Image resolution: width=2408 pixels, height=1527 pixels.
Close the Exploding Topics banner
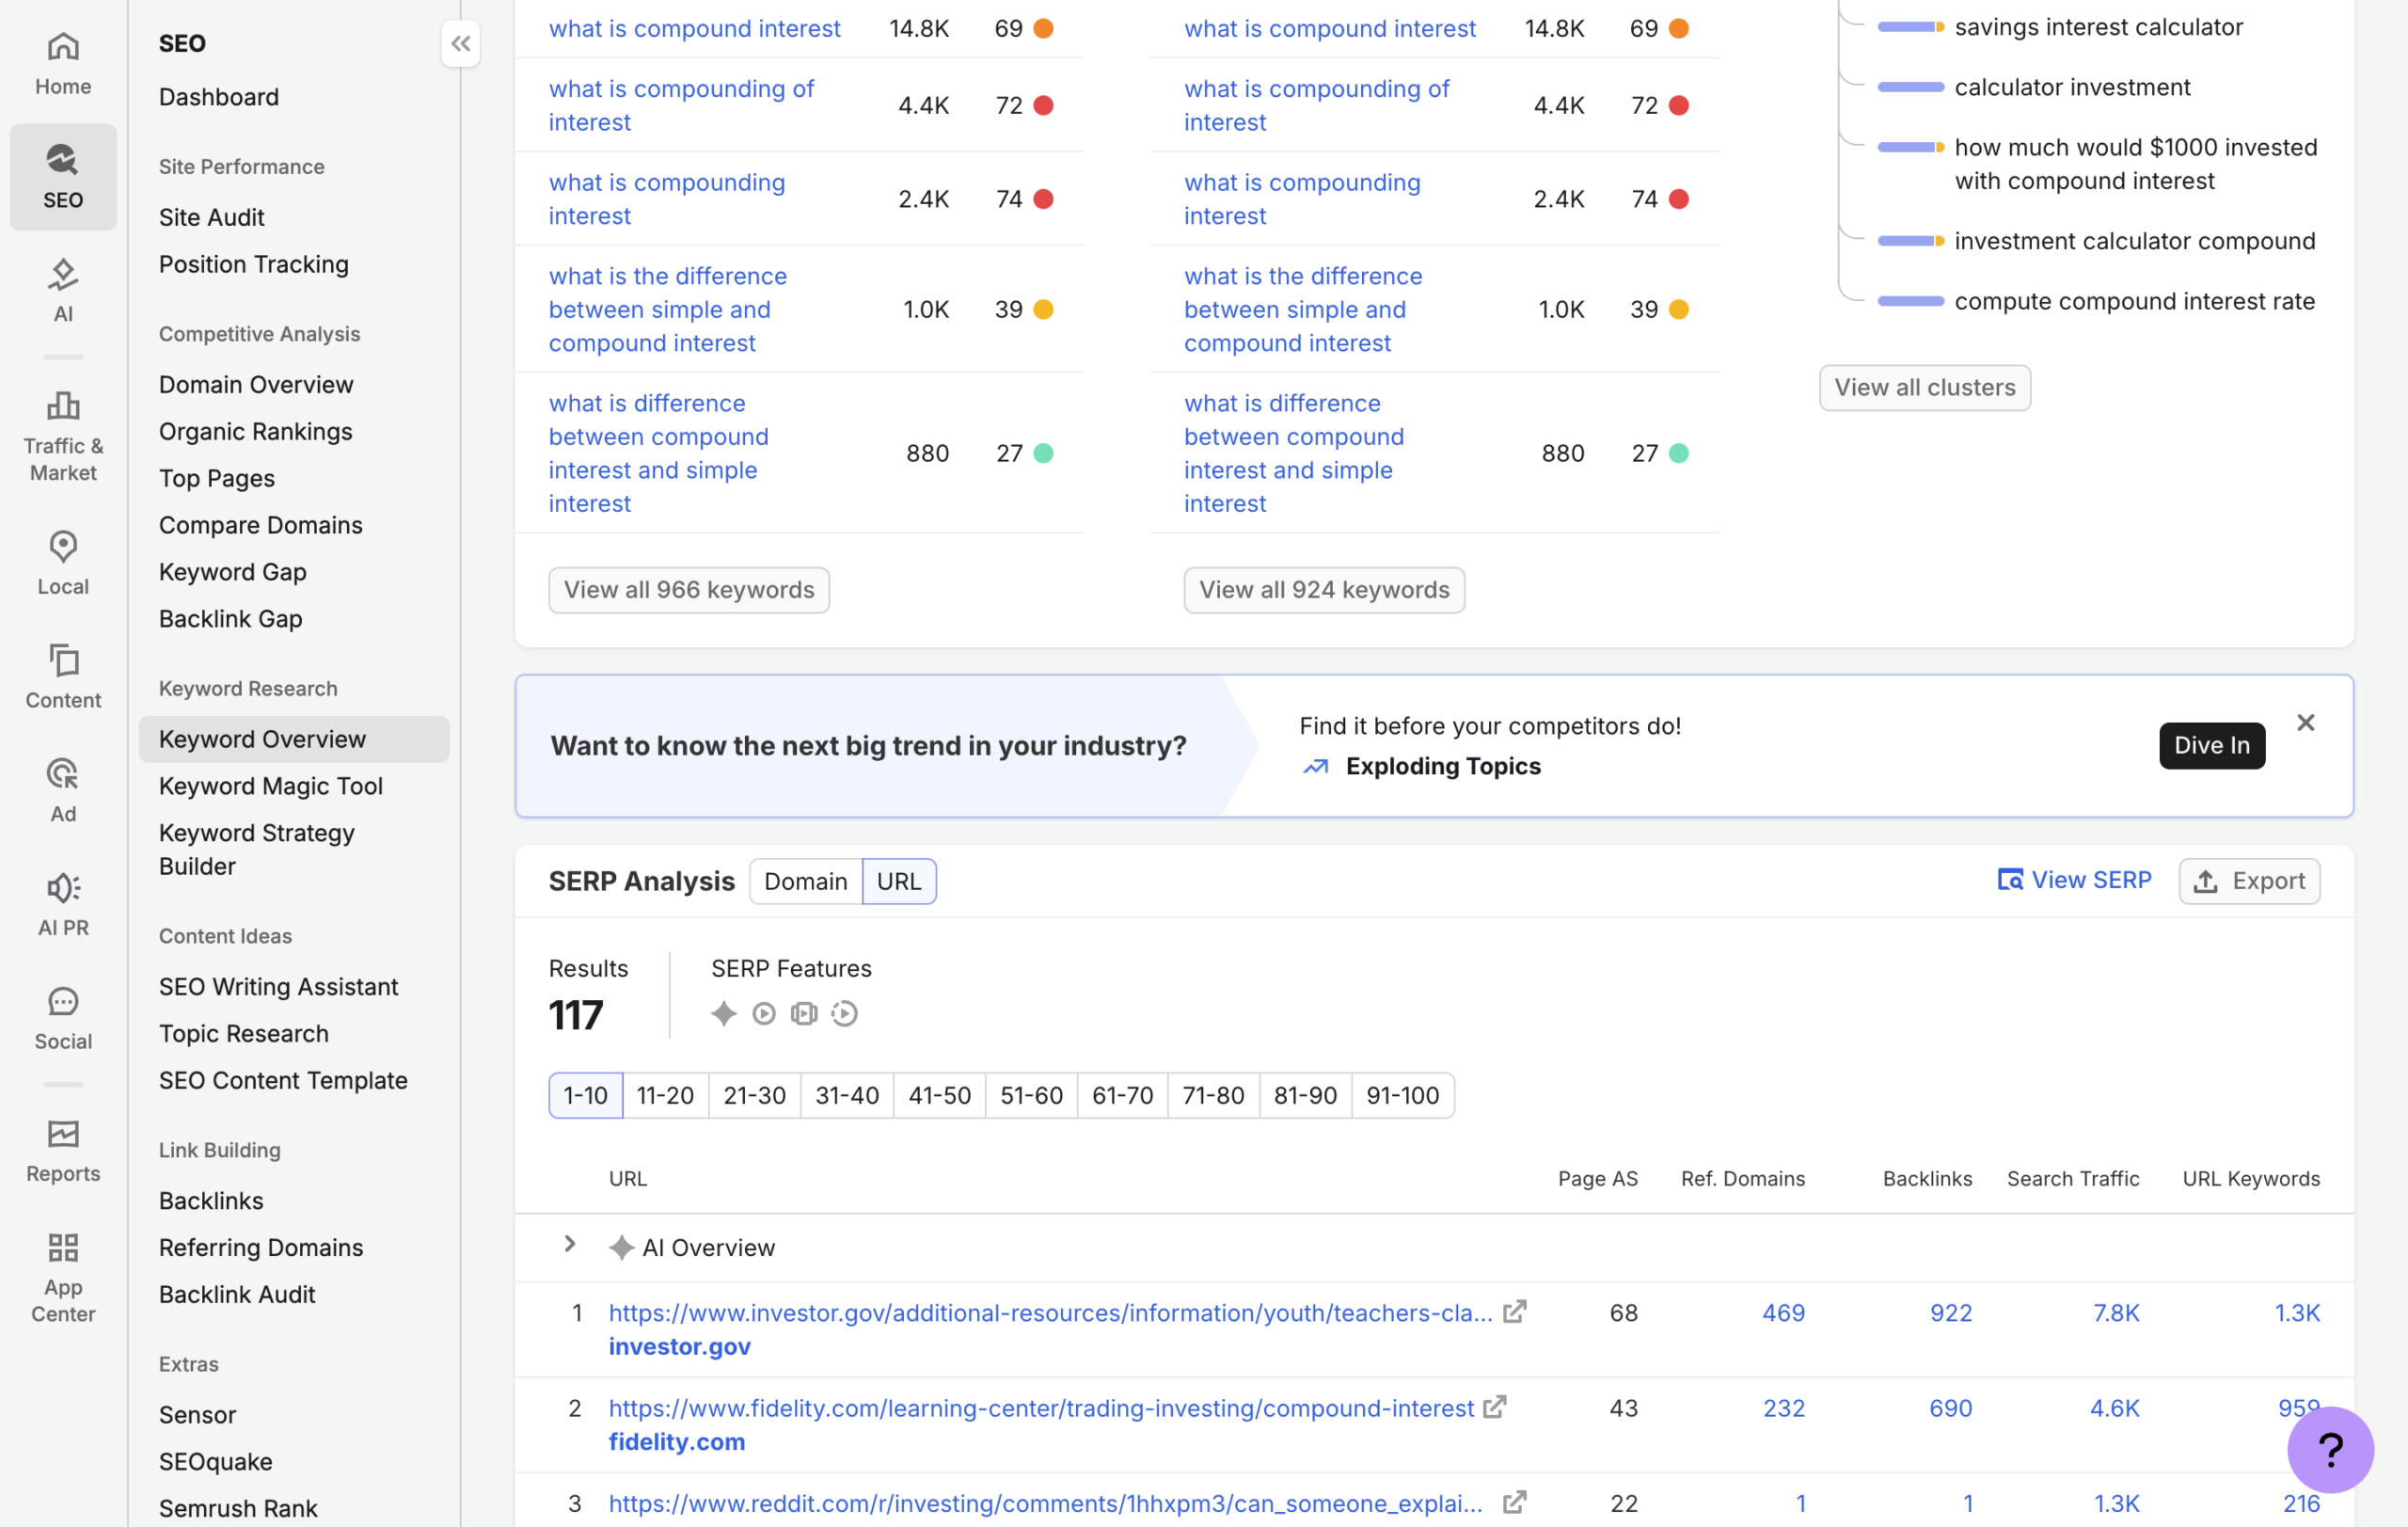[2305, 722]
